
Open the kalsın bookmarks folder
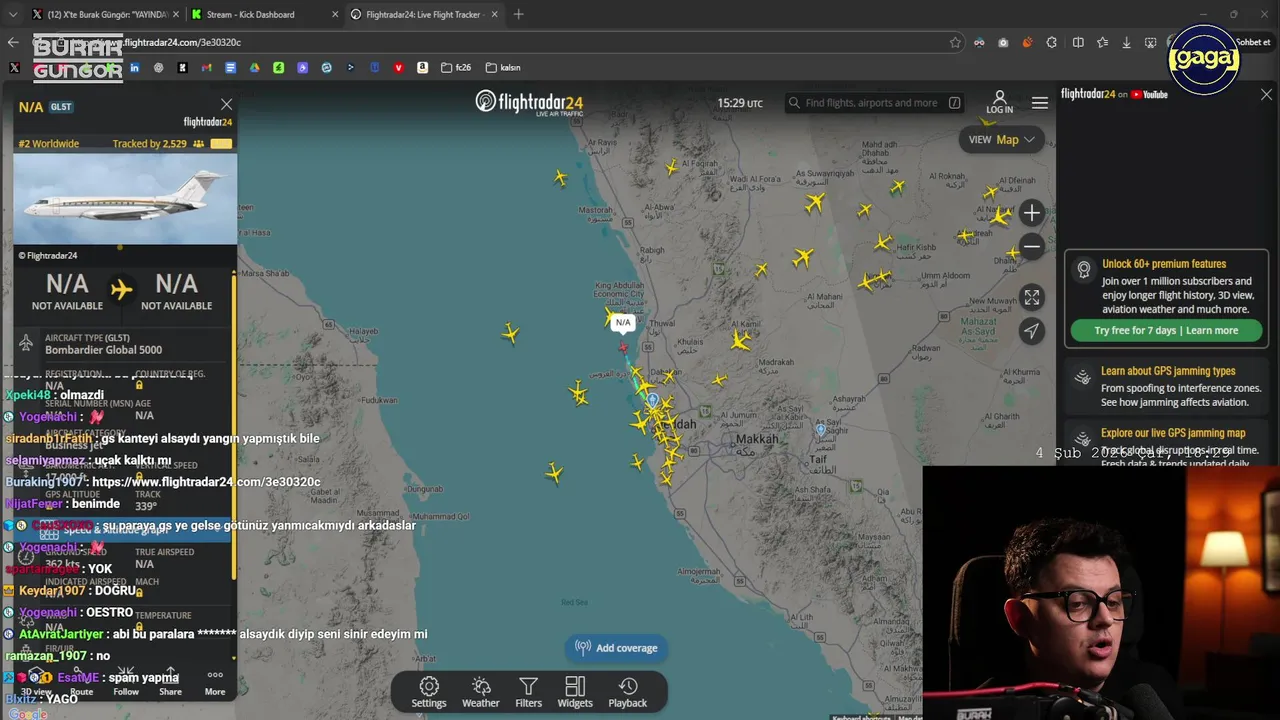503,68
